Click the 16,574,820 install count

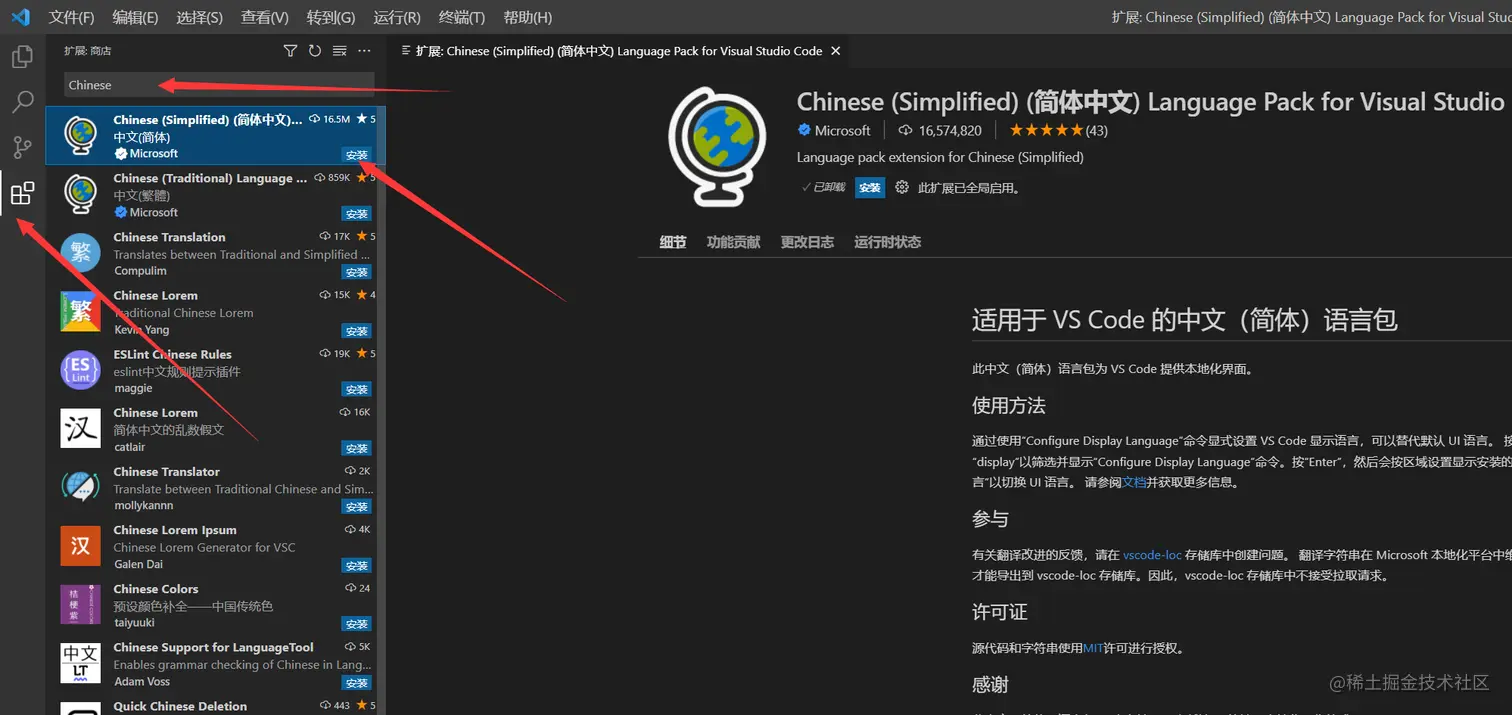coord(950,130)
